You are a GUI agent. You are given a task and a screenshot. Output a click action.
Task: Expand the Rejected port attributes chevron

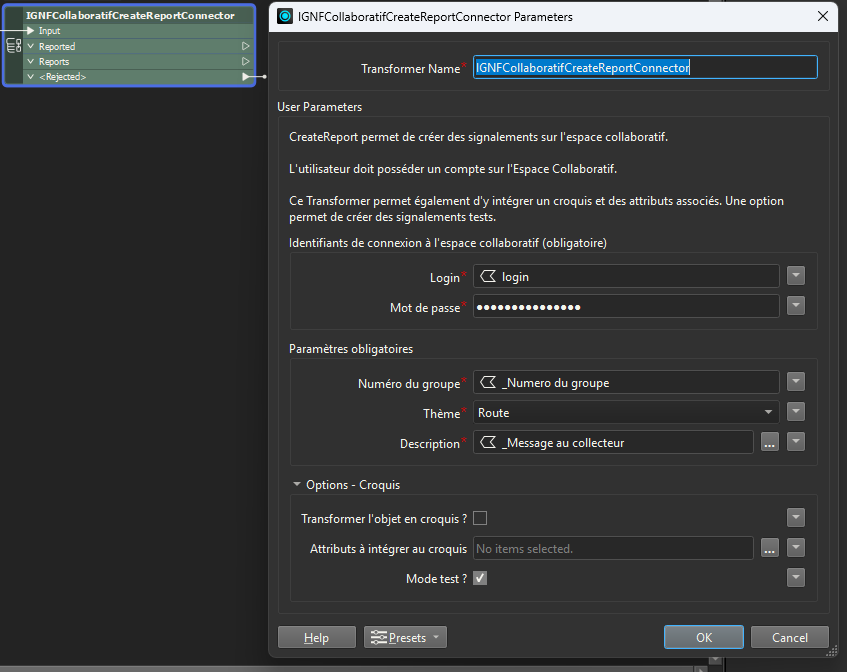(31, 77)
